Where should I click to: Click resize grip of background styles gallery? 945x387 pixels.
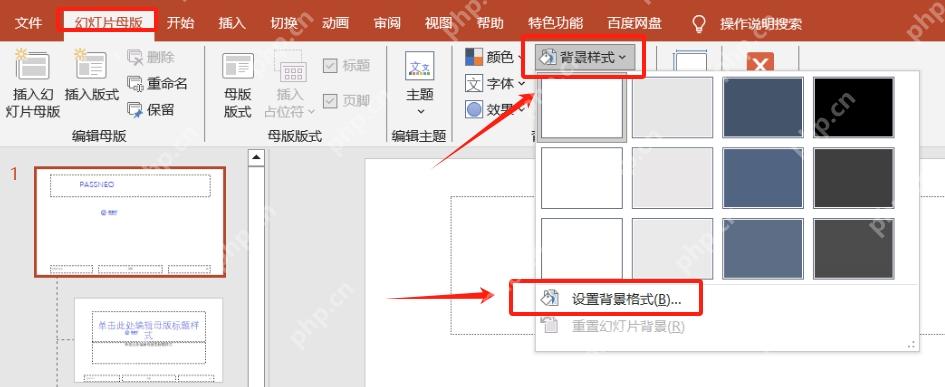pos(911,345)
